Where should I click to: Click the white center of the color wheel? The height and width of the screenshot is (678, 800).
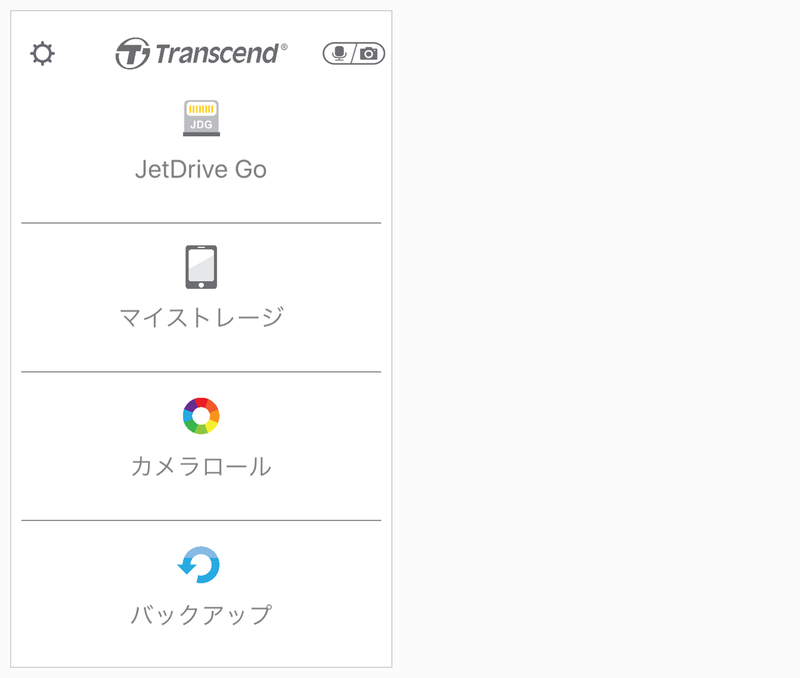pyautogui.click(x=201, y=416)
